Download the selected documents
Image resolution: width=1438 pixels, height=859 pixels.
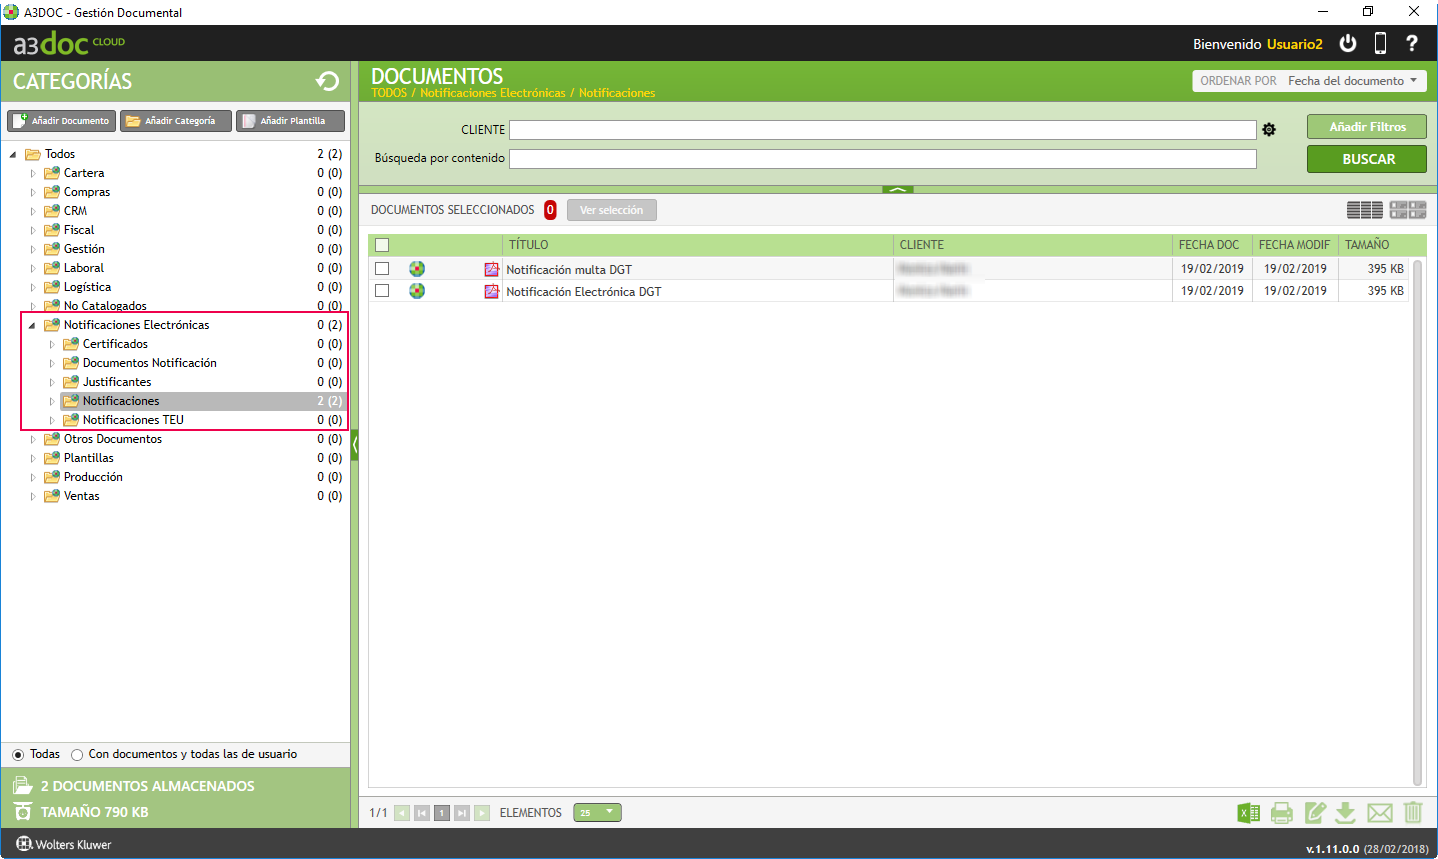[x=1346, y=813]
